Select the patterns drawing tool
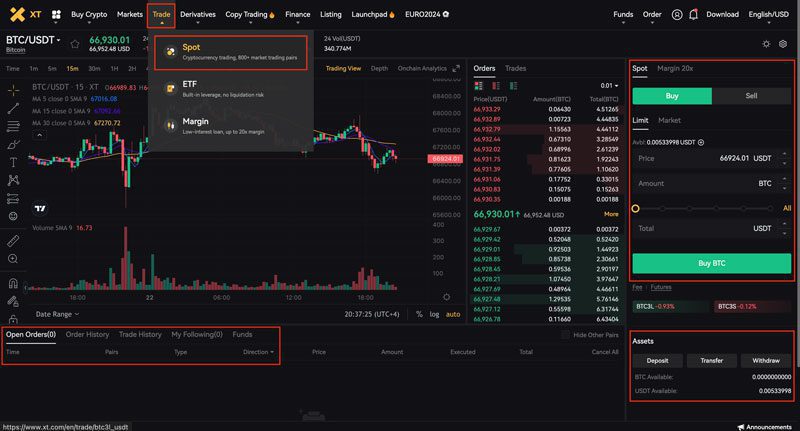 (x=13, y=180)
